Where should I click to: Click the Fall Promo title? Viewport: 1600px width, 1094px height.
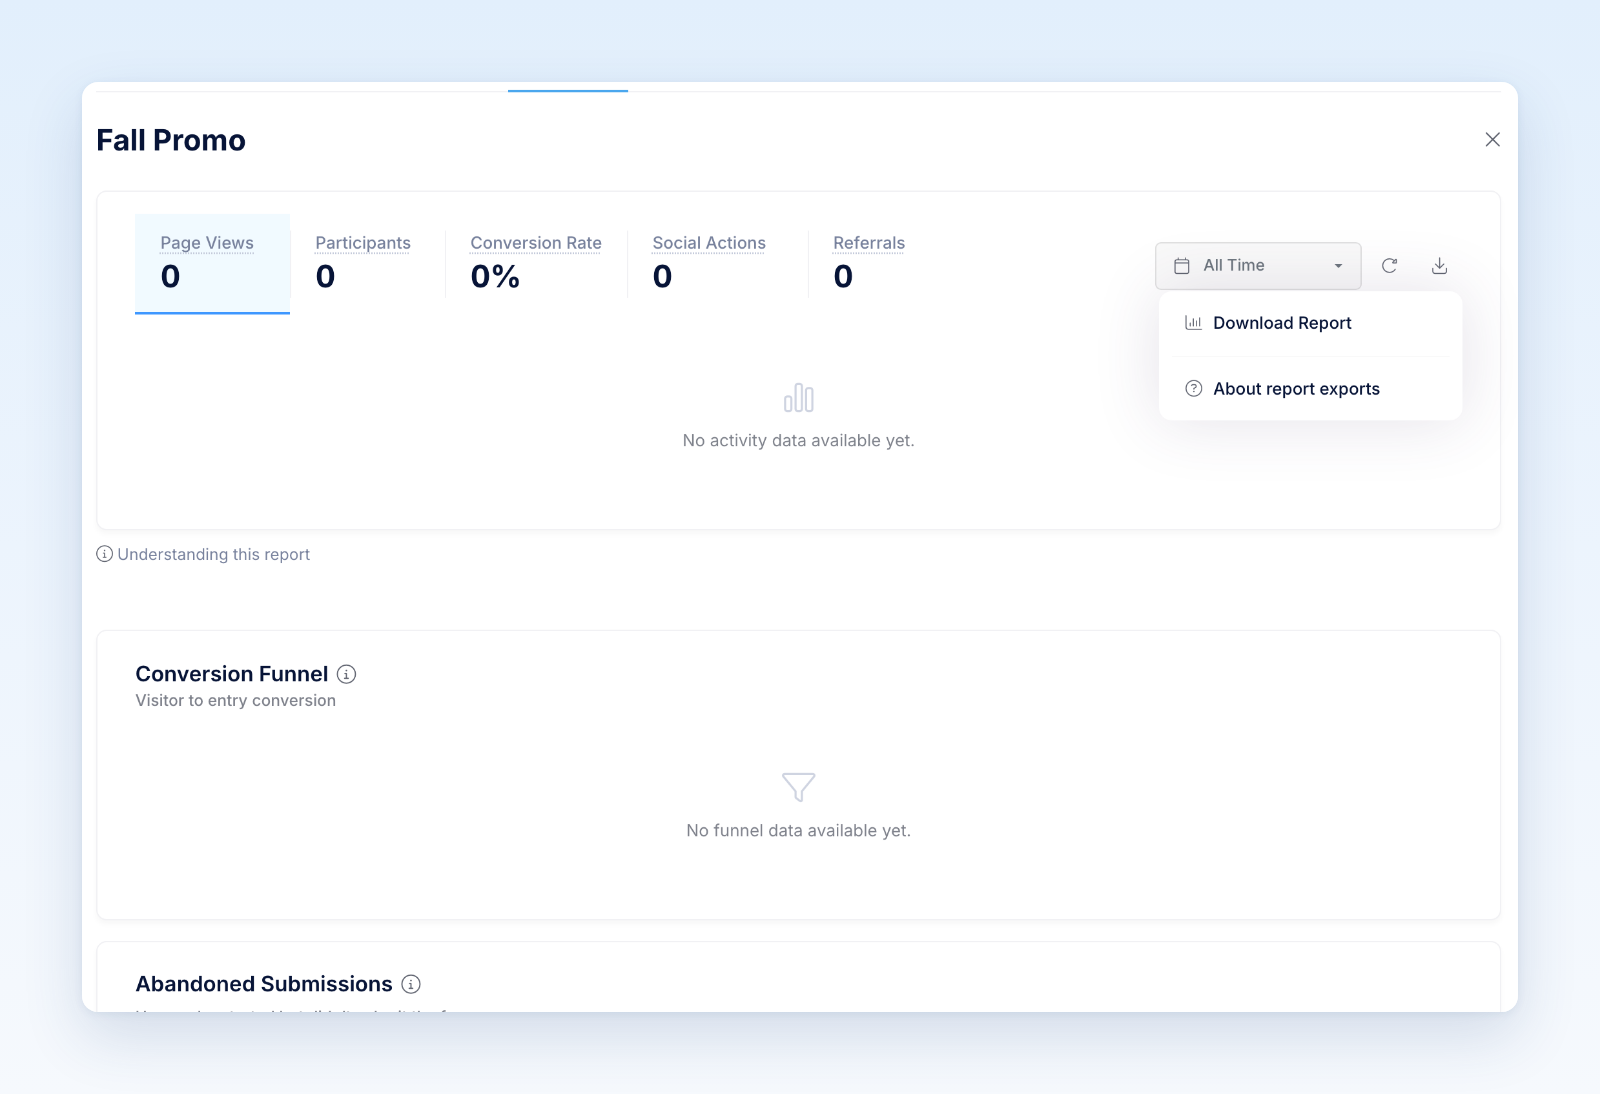[171, 140]
